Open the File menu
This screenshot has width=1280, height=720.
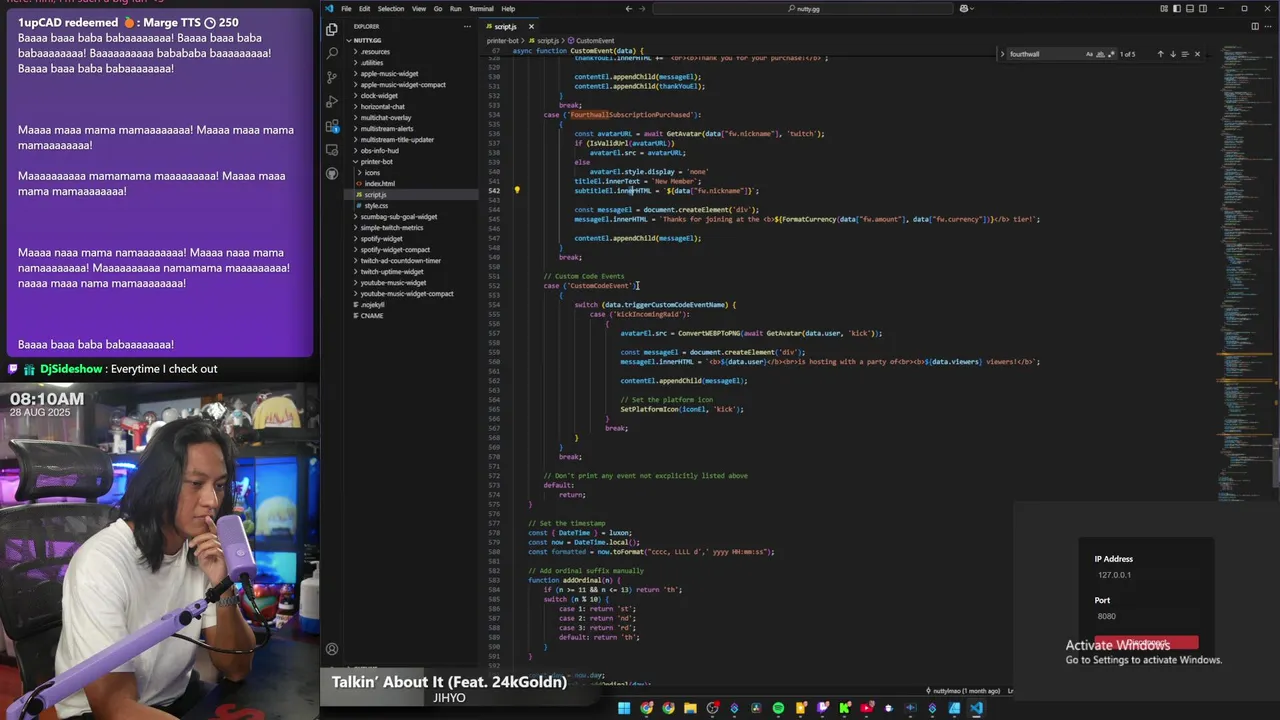tap(346, 9)
